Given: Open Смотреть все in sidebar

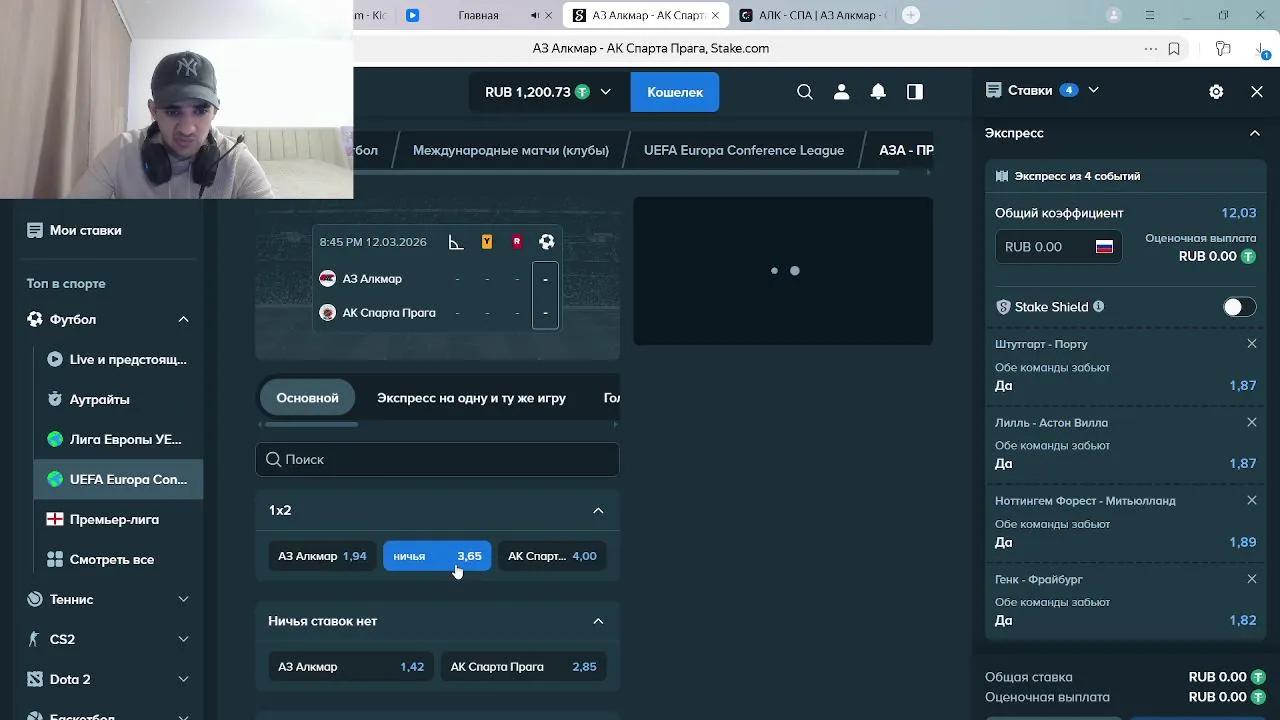Looking at the screenshot, I should coord(118,559).
